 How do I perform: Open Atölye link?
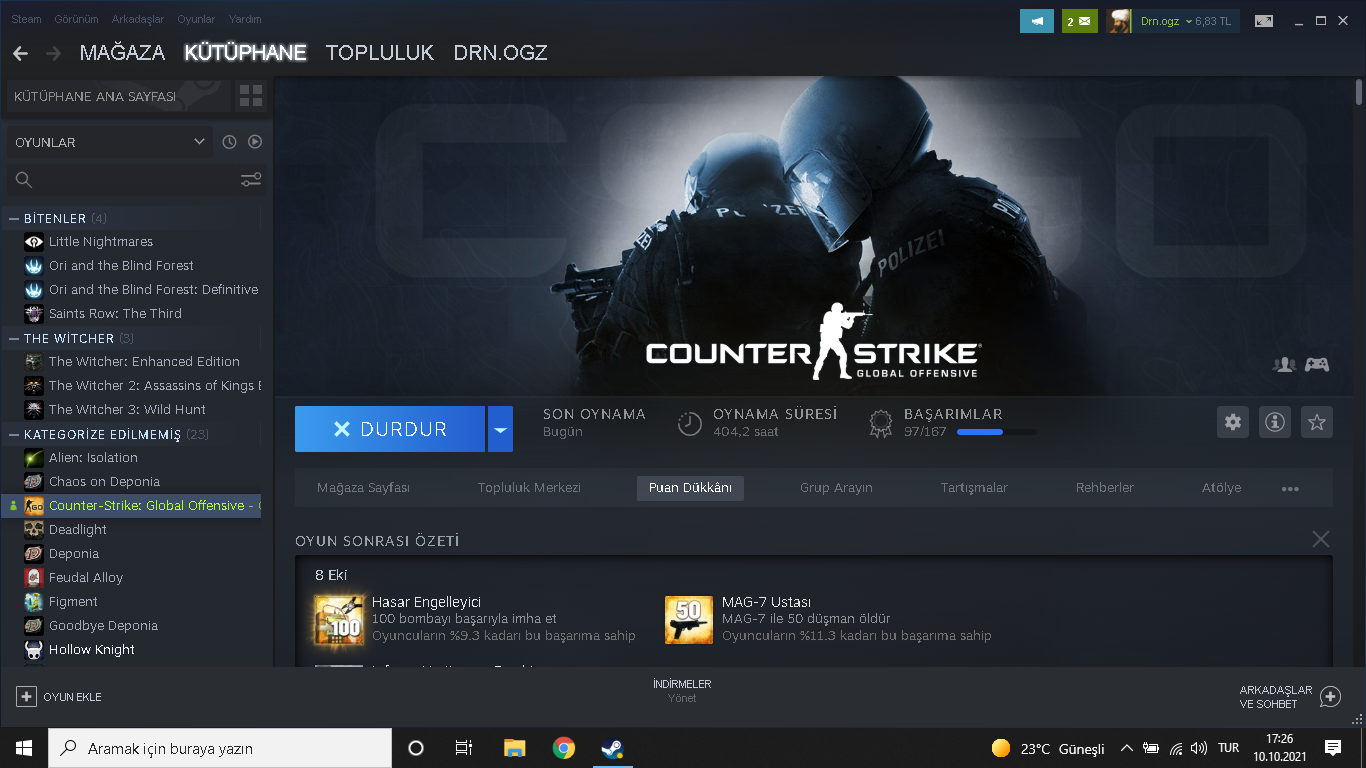click(1221, 488)
